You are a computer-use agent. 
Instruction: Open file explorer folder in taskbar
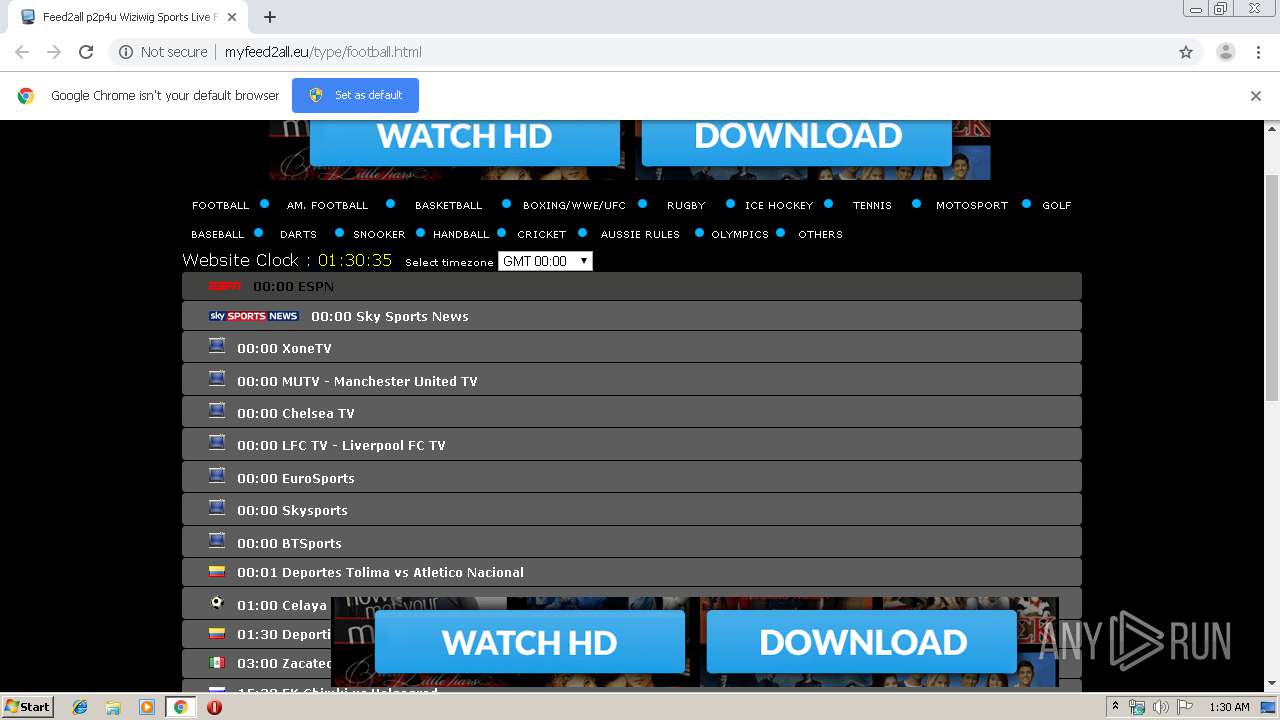click(113, 707)
